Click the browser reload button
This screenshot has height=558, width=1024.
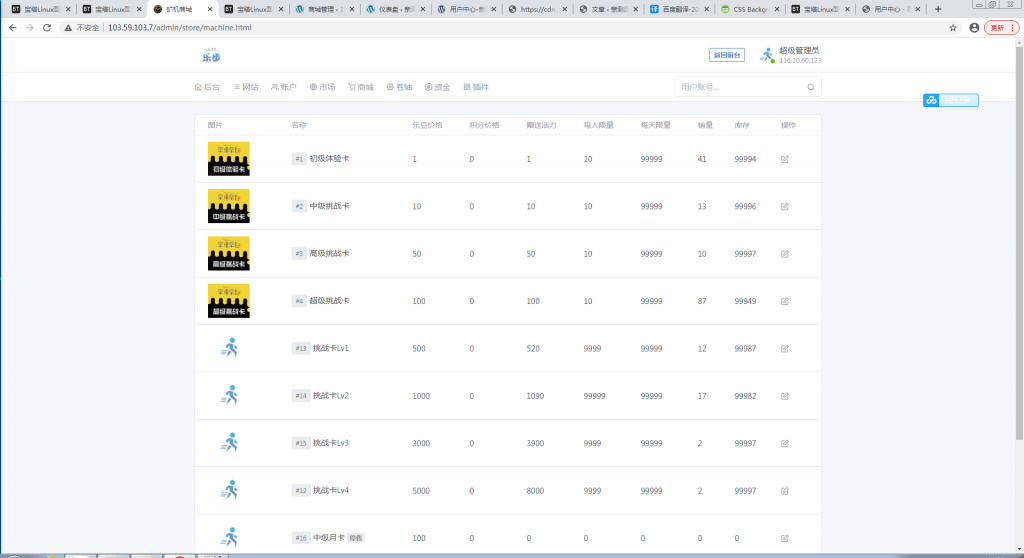point(47,28)
